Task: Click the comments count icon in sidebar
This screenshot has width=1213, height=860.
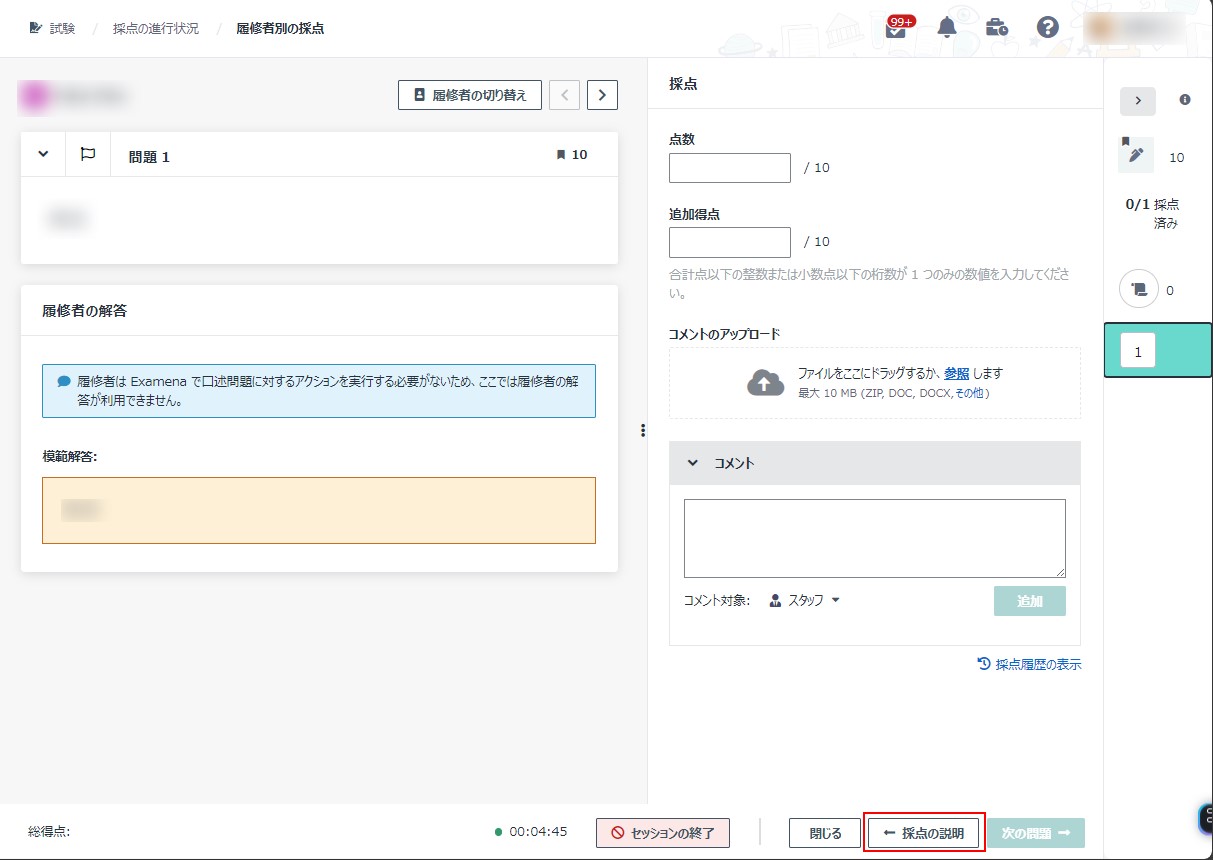Action: click(1138, 290)
